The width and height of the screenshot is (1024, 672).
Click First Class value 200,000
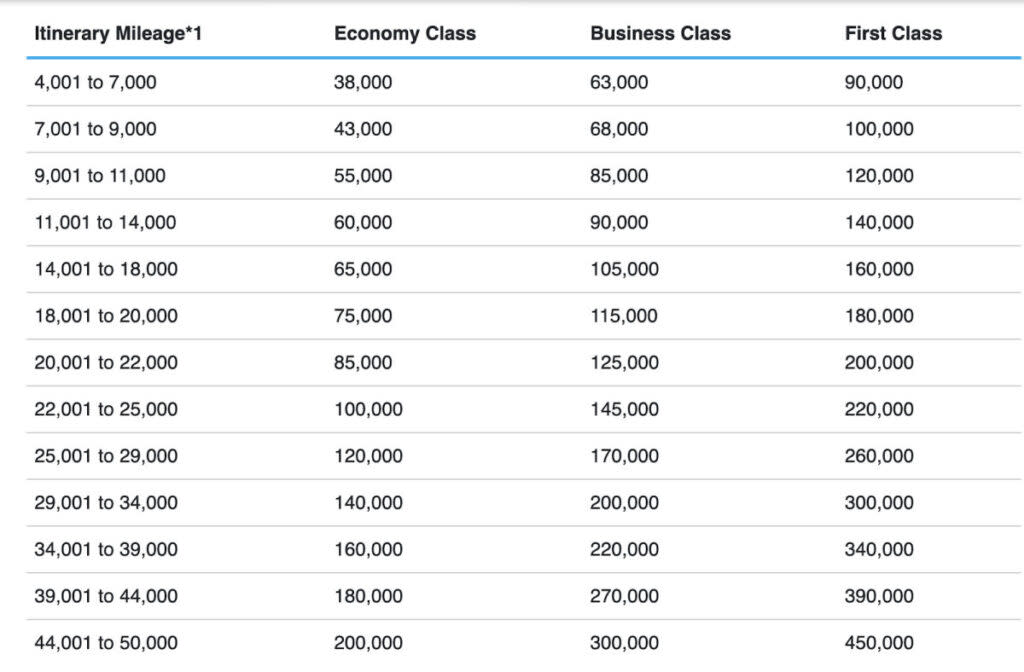point(879,362)
